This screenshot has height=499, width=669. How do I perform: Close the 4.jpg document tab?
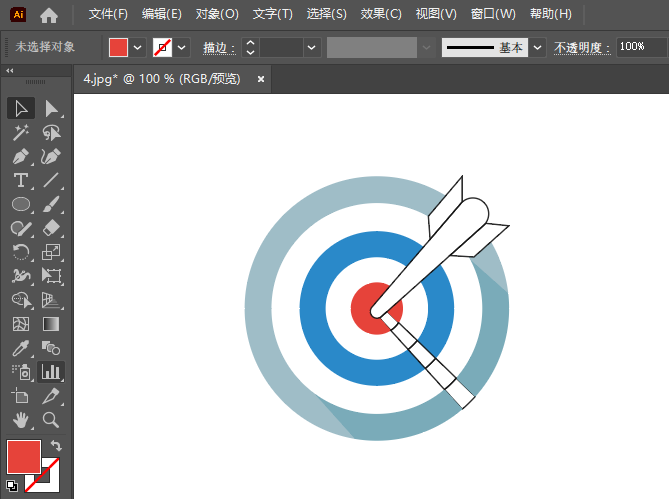tap(261, 79)
